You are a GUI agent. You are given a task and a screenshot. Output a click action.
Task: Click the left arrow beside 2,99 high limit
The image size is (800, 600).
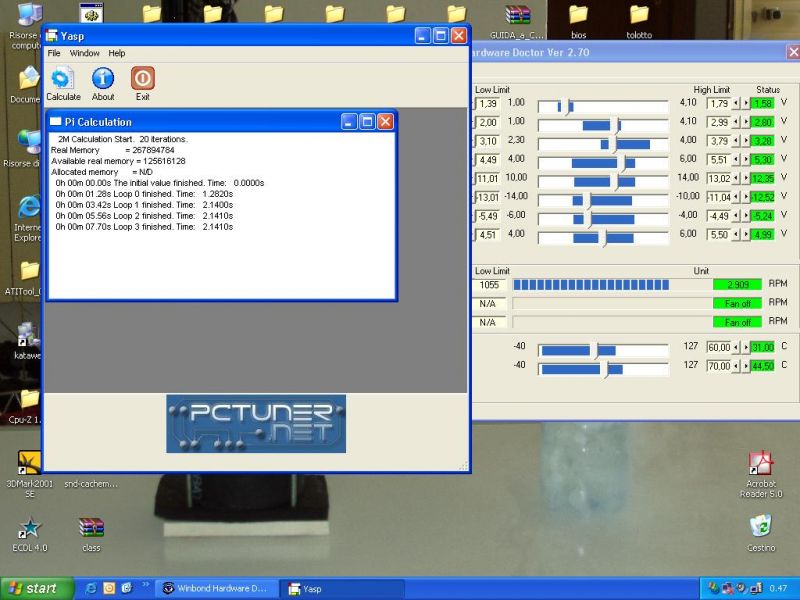point(736,122)
